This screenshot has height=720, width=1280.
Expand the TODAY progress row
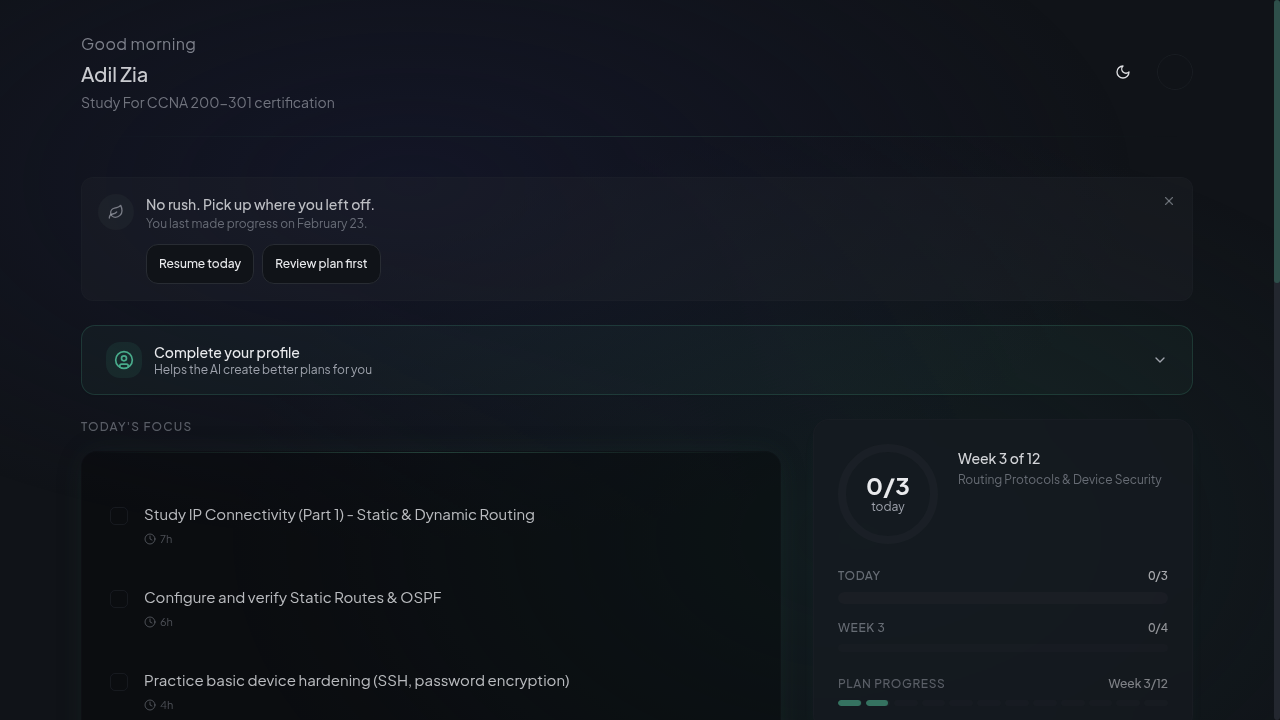point(1001,575)
